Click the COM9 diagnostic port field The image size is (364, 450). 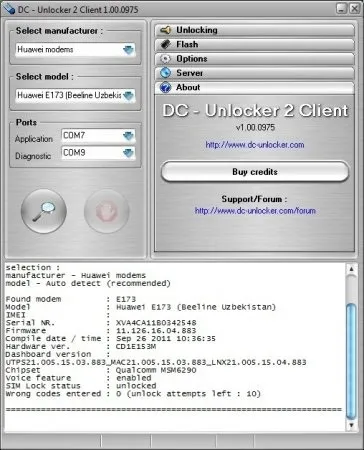click(x=98, y=153)
